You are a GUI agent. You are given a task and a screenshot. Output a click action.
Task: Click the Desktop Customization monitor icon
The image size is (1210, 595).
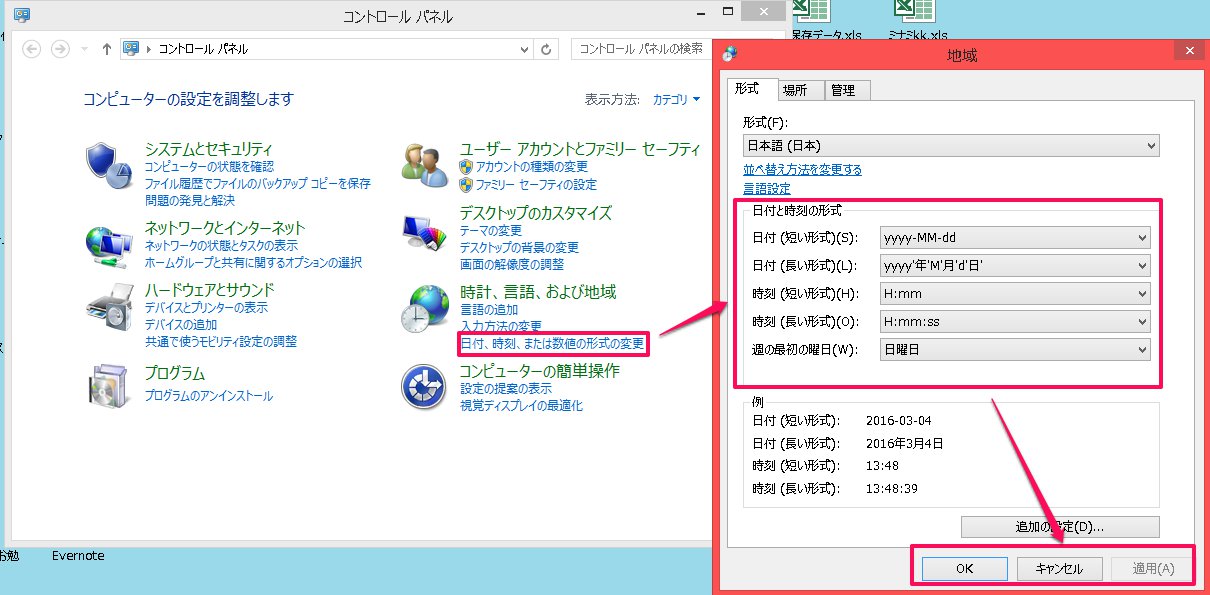coord(424,236)
